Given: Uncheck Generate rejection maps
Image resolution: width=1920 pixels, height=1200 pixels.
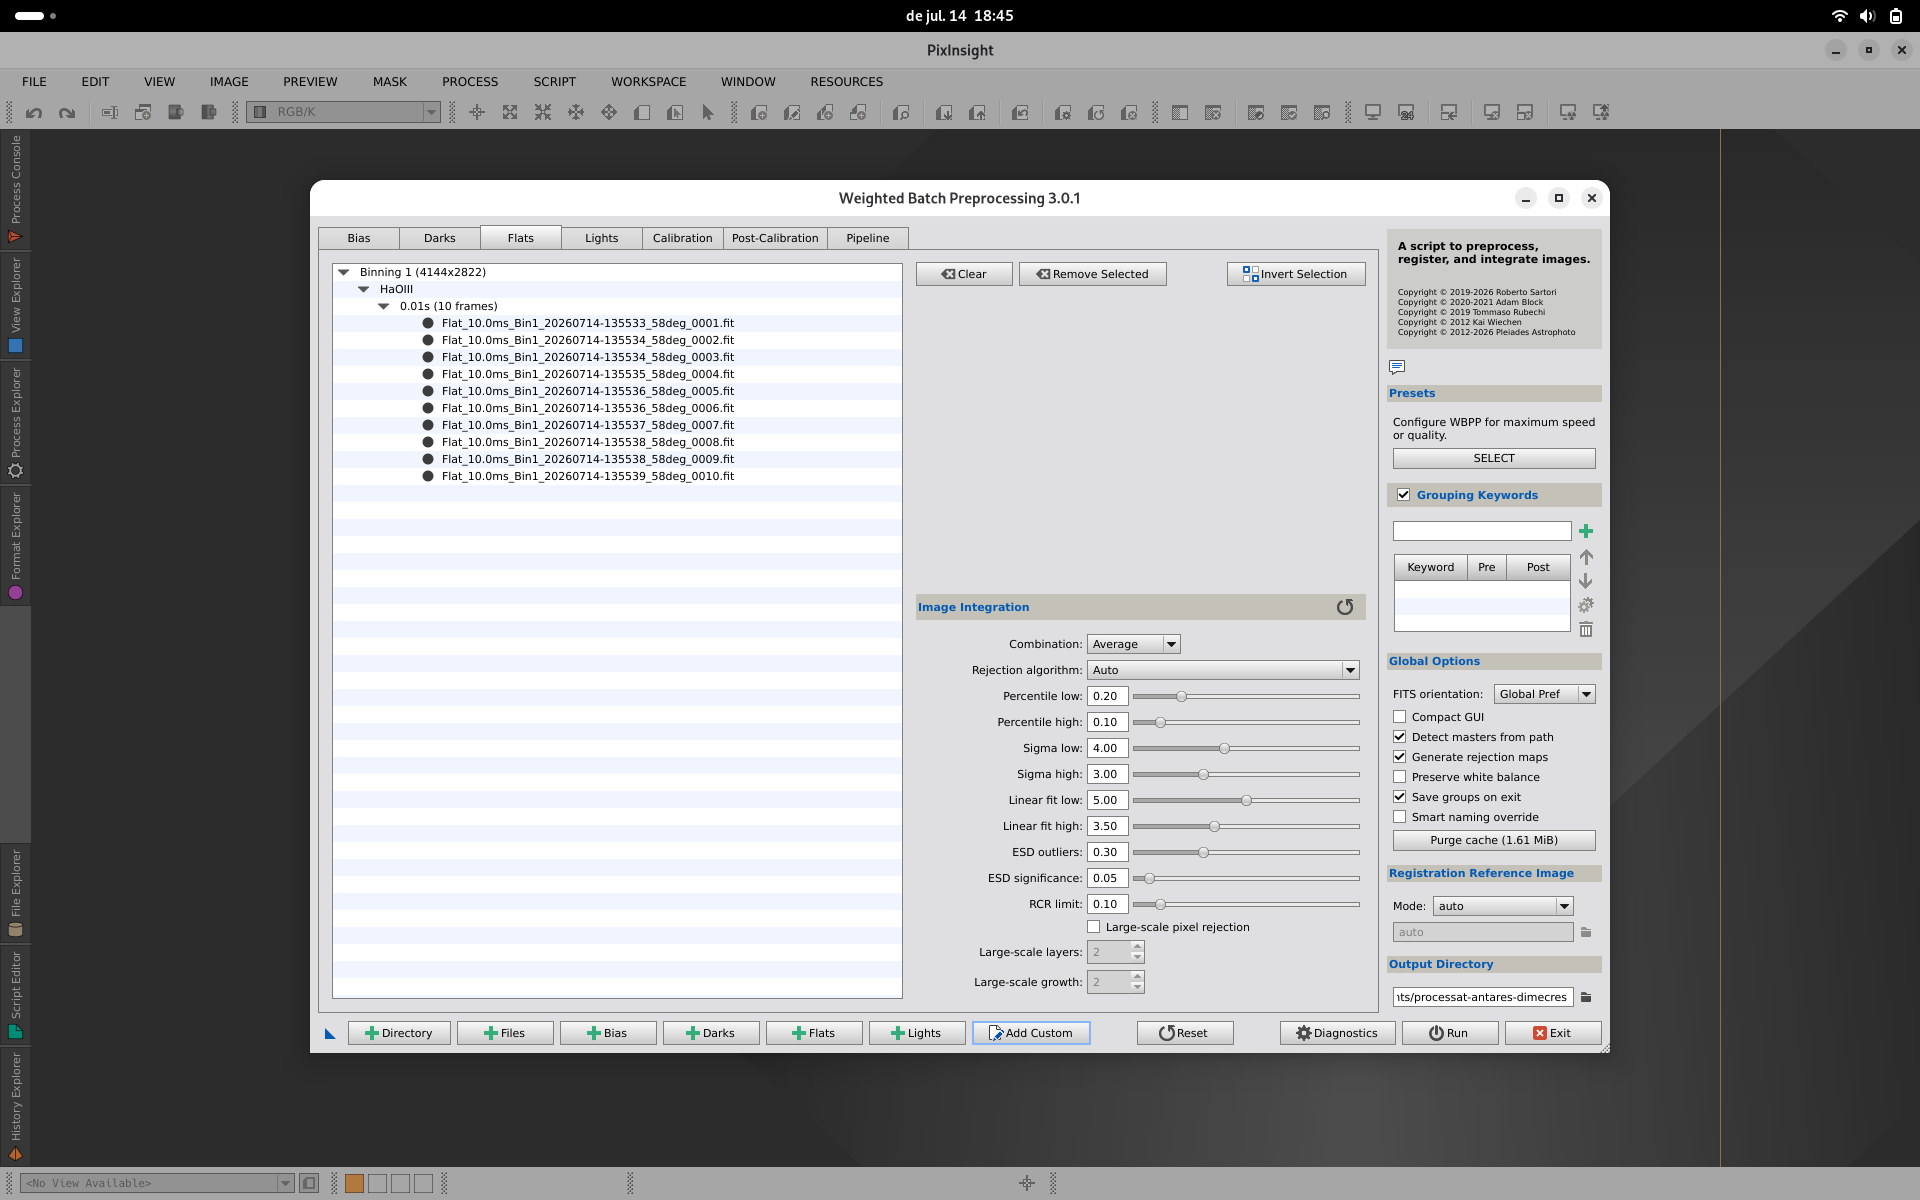Looking at the screenshot, I should click(x=1400, y=757).
